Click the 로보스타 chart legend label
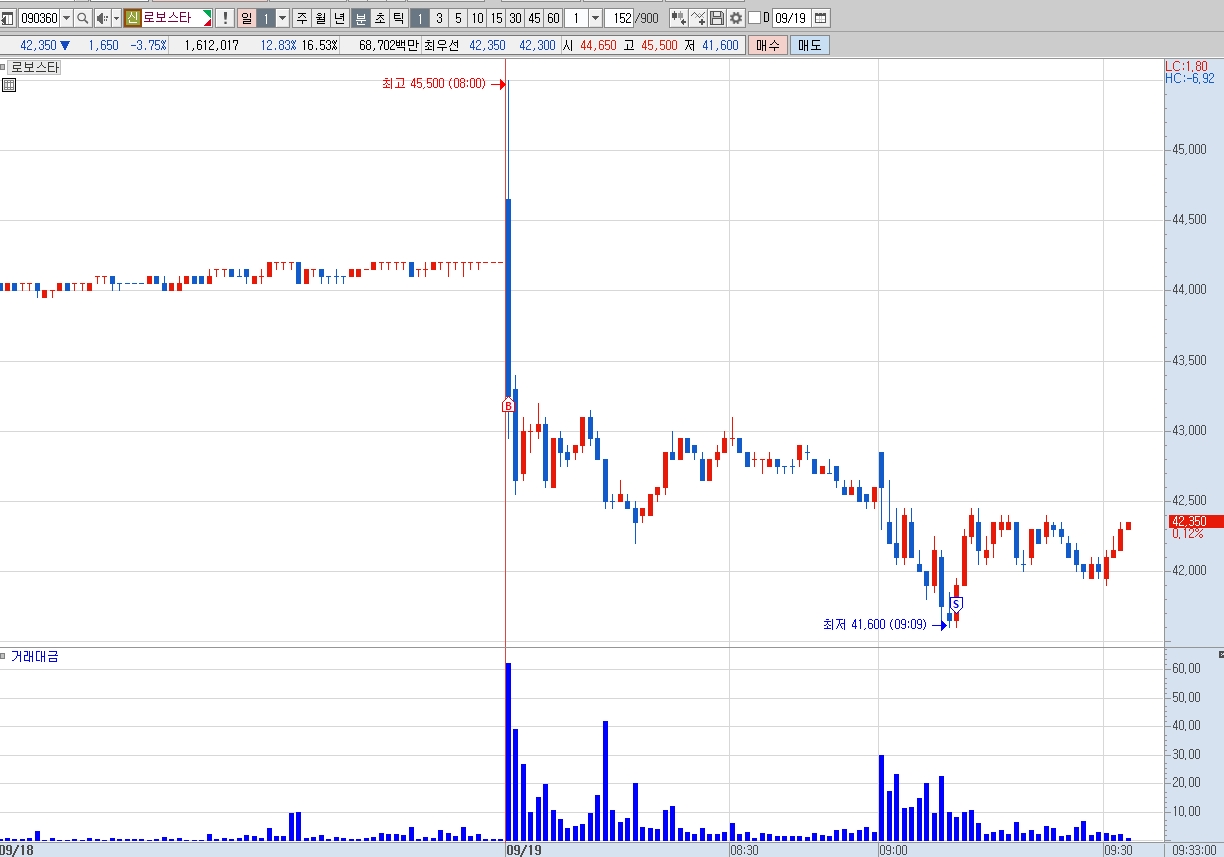Image resolution: width=1224 pixels, height=857 pixels. [35, 68]
